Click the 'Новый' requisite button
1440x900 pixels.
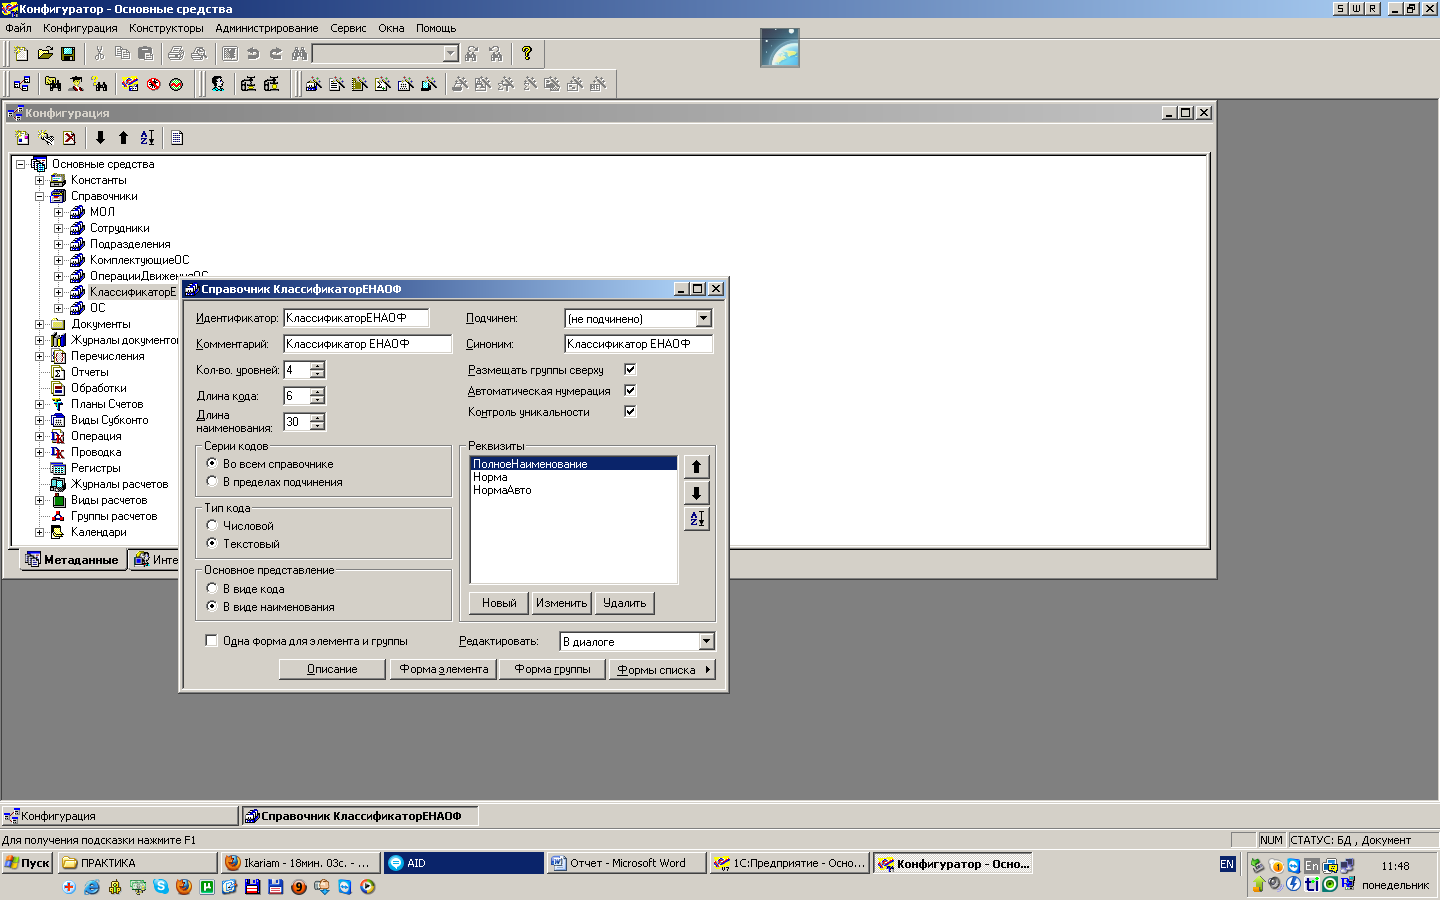(x=499, y=603)
